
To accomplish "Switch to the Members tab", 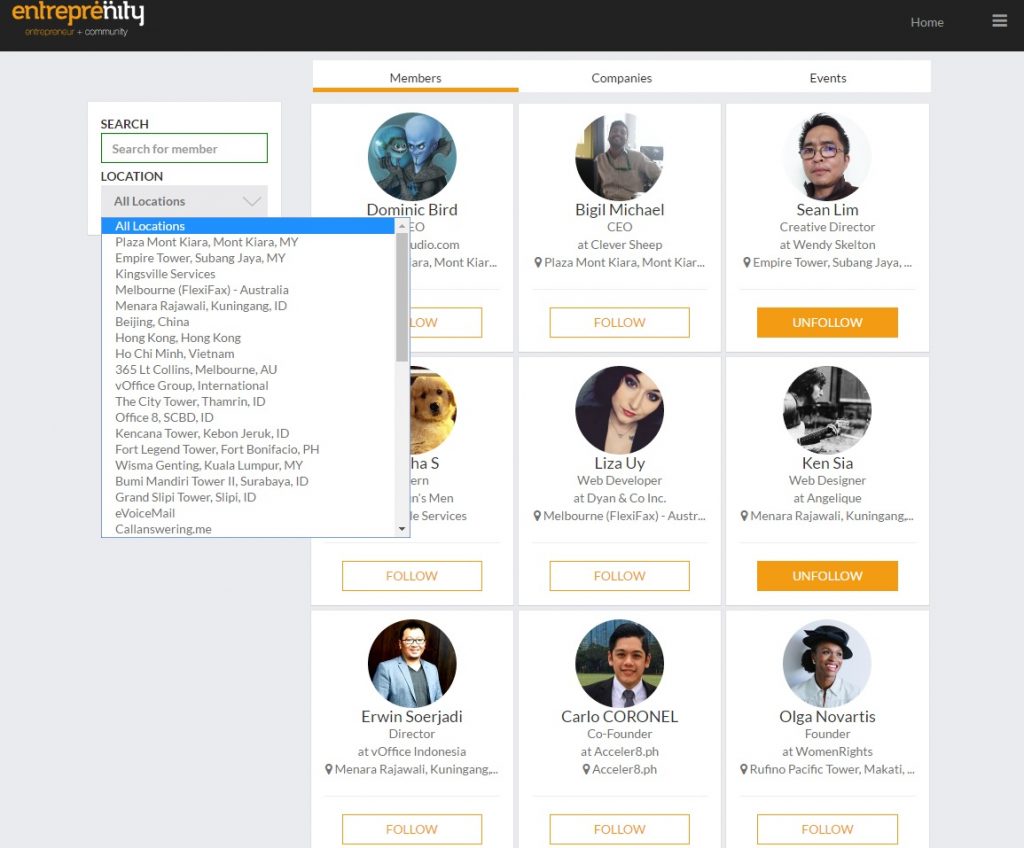I will coord(415,78).
